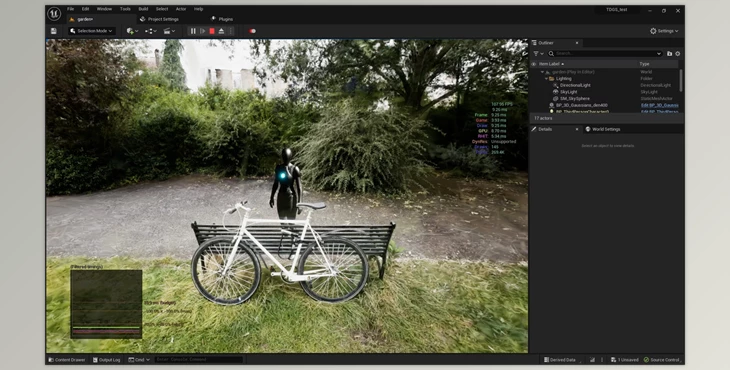
Task: Open the Window menu
Action: point(104,9)
